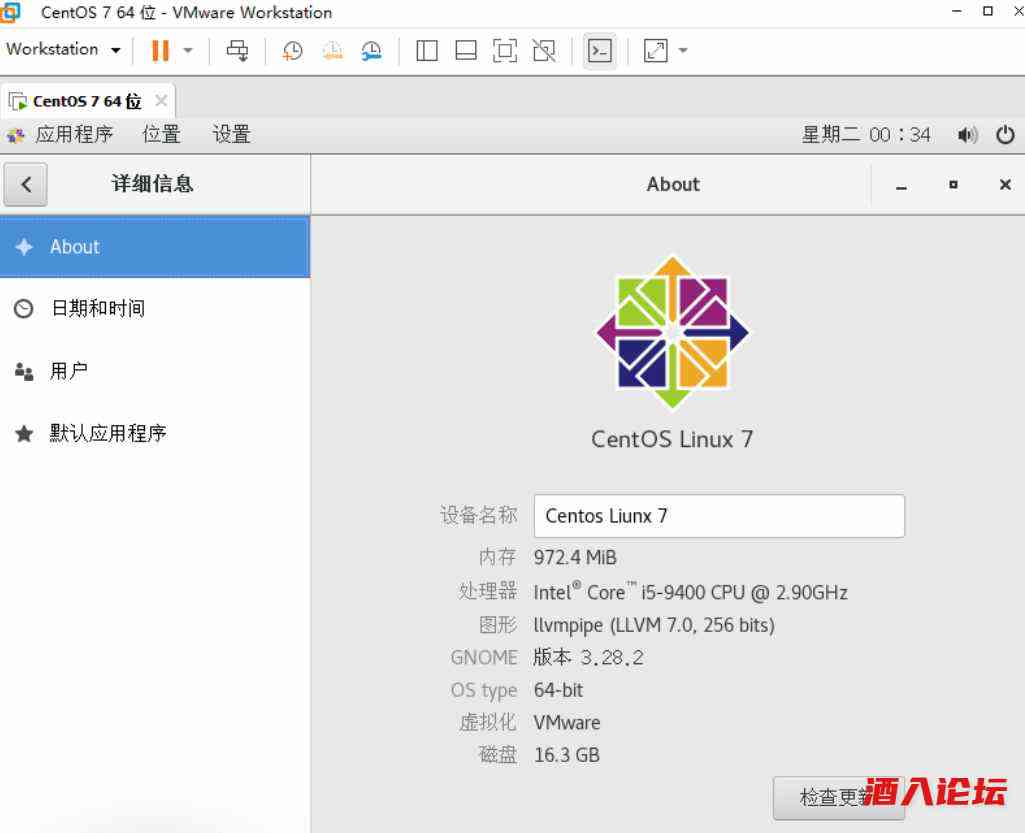Open 用户 settings
The width and height of the screenshot is (1025, 833).
[x=155, y=371]
